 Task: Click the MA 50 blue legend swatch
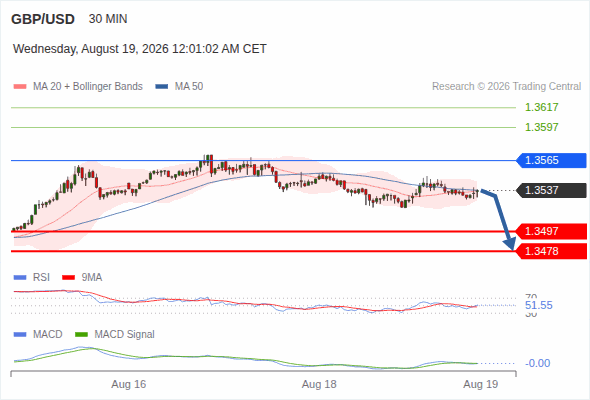click(162, 87)
